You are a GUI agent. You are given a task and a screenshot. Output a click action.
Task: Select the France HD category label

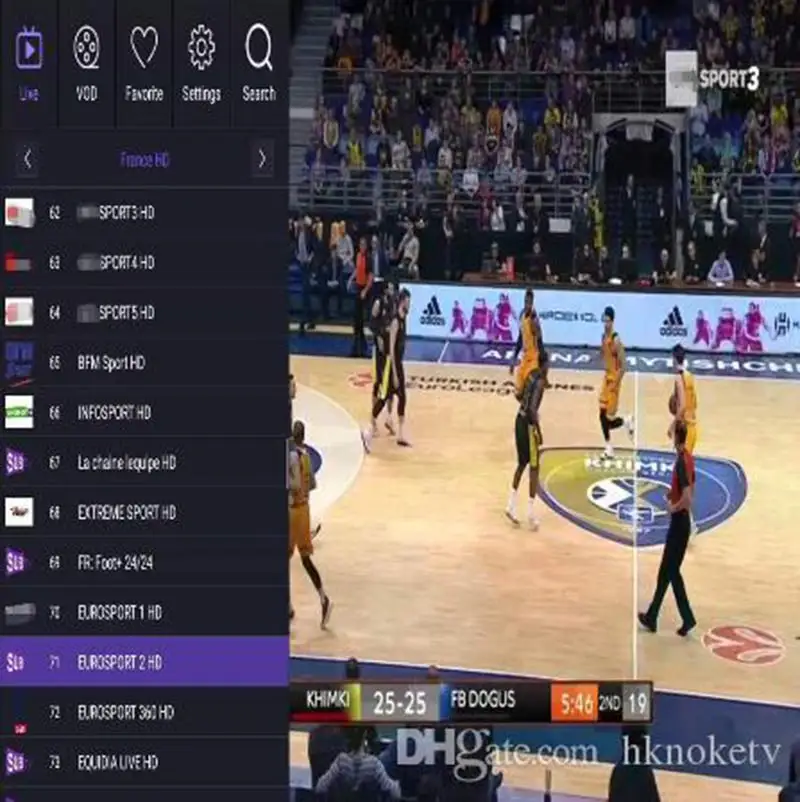pos(145,160)
